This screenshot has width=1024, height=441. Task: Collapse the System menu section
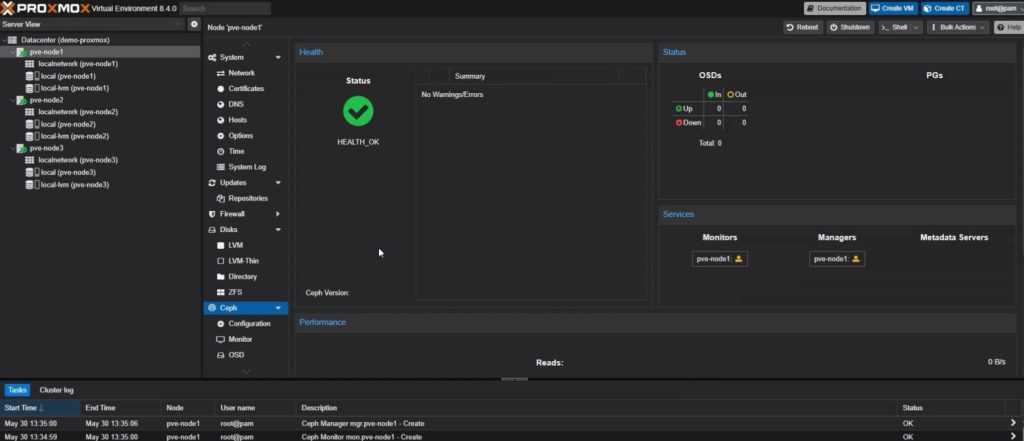(x=278, y=57)
